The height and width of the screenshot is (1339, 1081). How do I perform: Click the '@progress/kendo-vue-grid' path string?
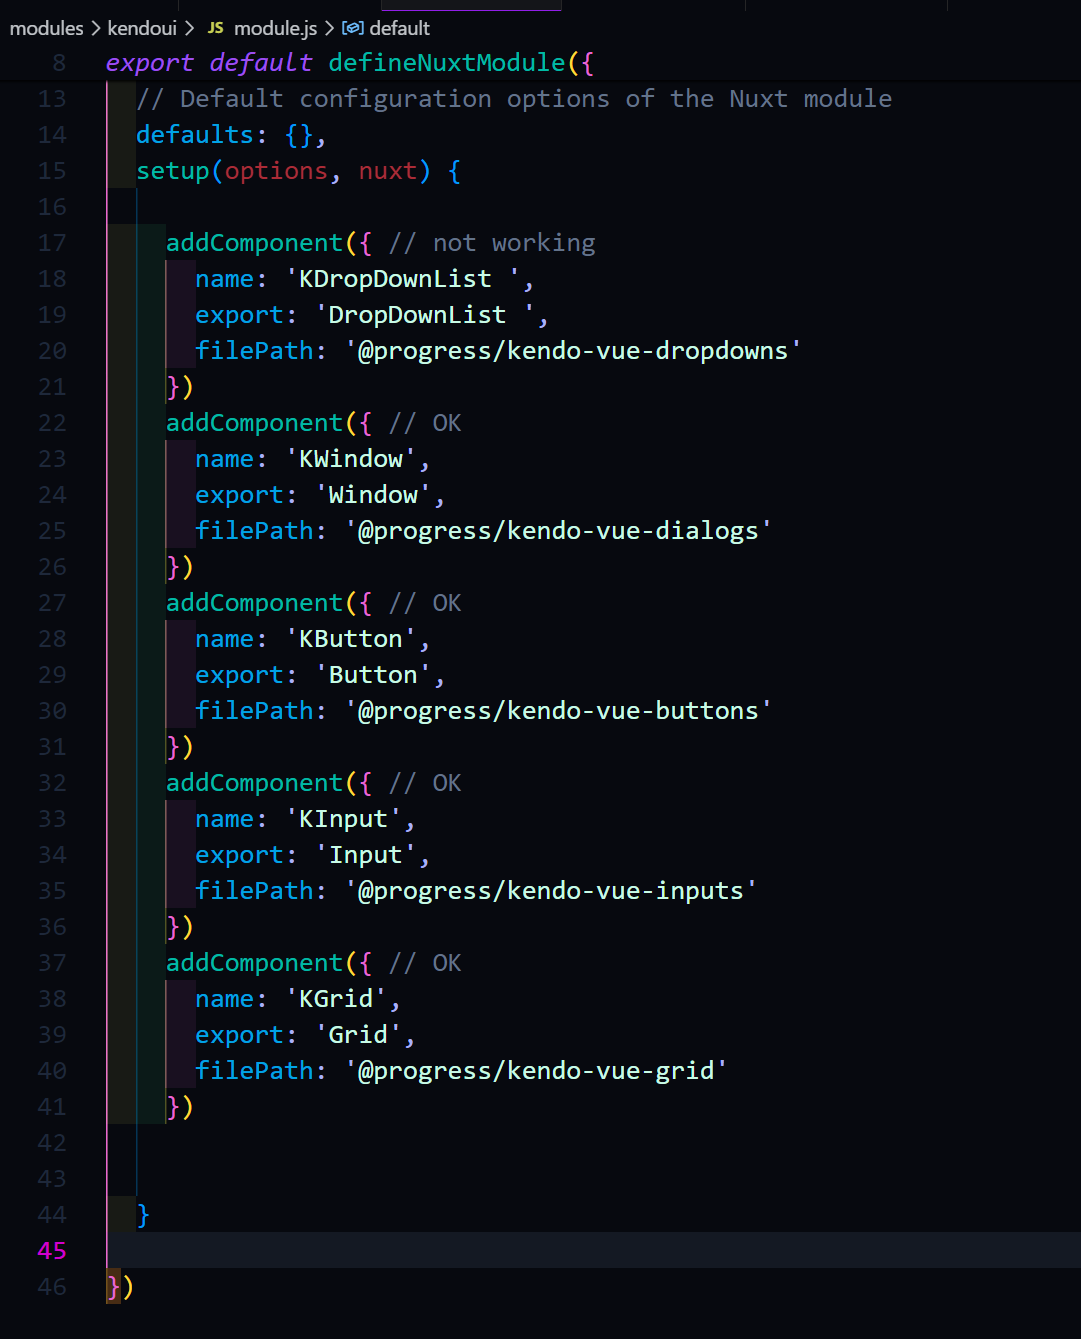(x=536, y=1071)
